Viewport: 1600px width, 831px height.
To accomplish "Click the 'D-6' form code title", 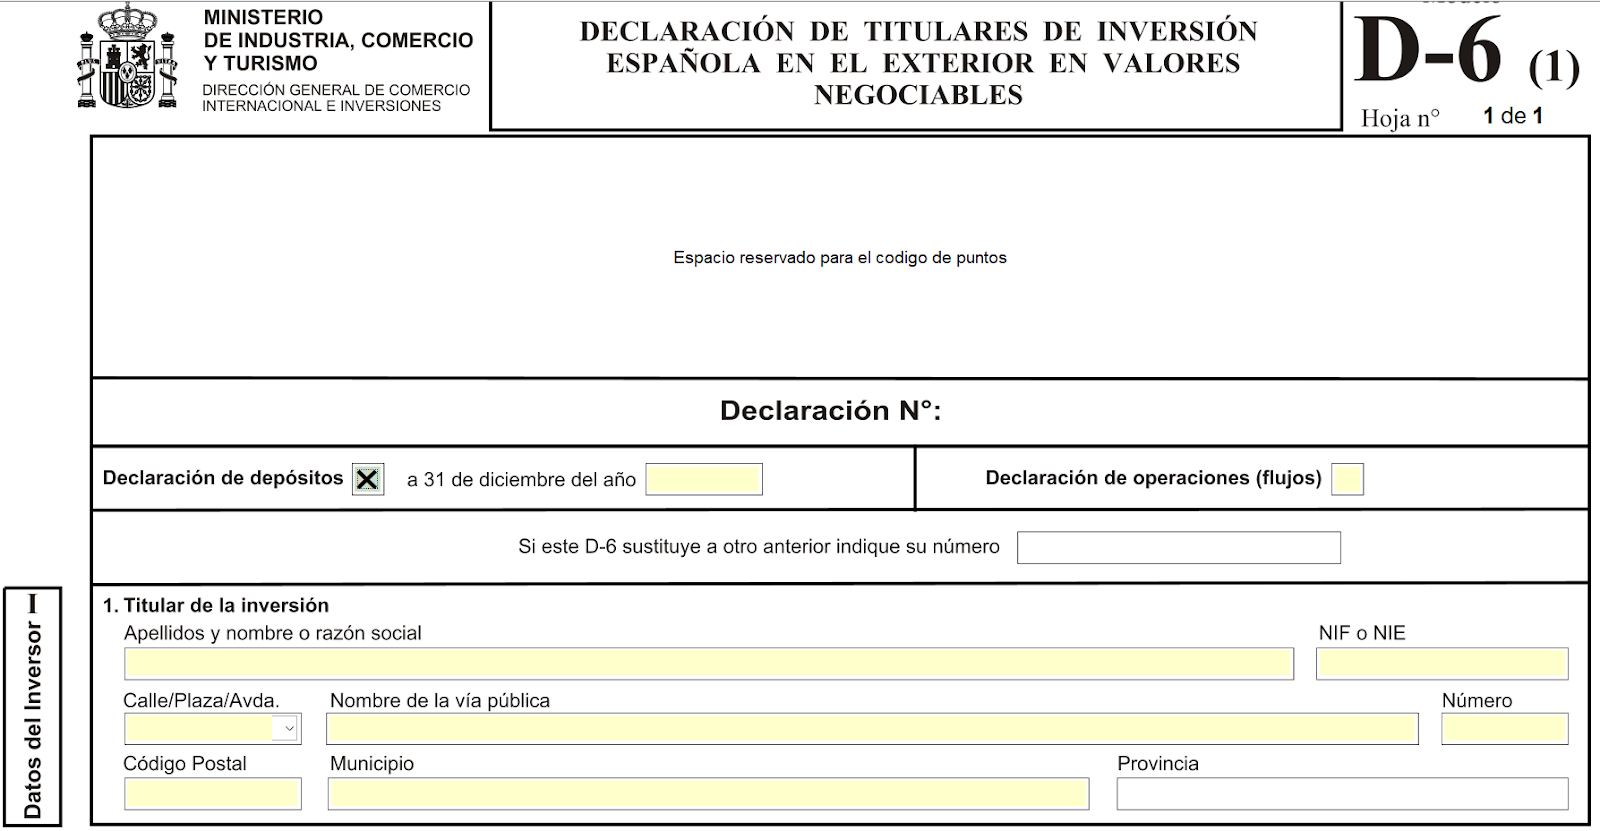I will [1428, 50].
